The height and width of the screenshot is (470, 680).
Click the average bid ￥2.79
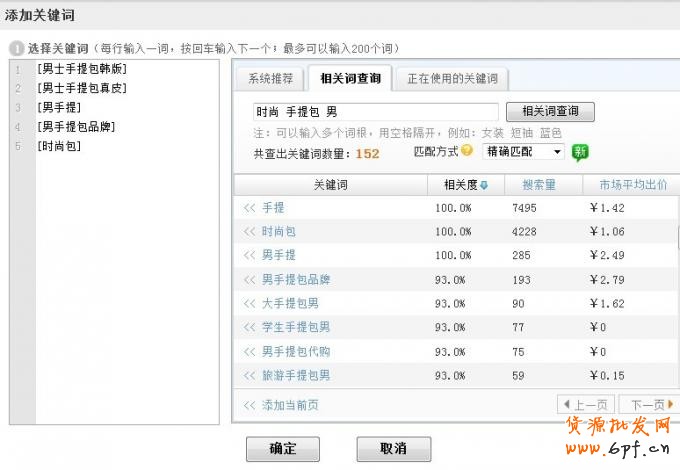pyautogui.click(x=607, y=280)
